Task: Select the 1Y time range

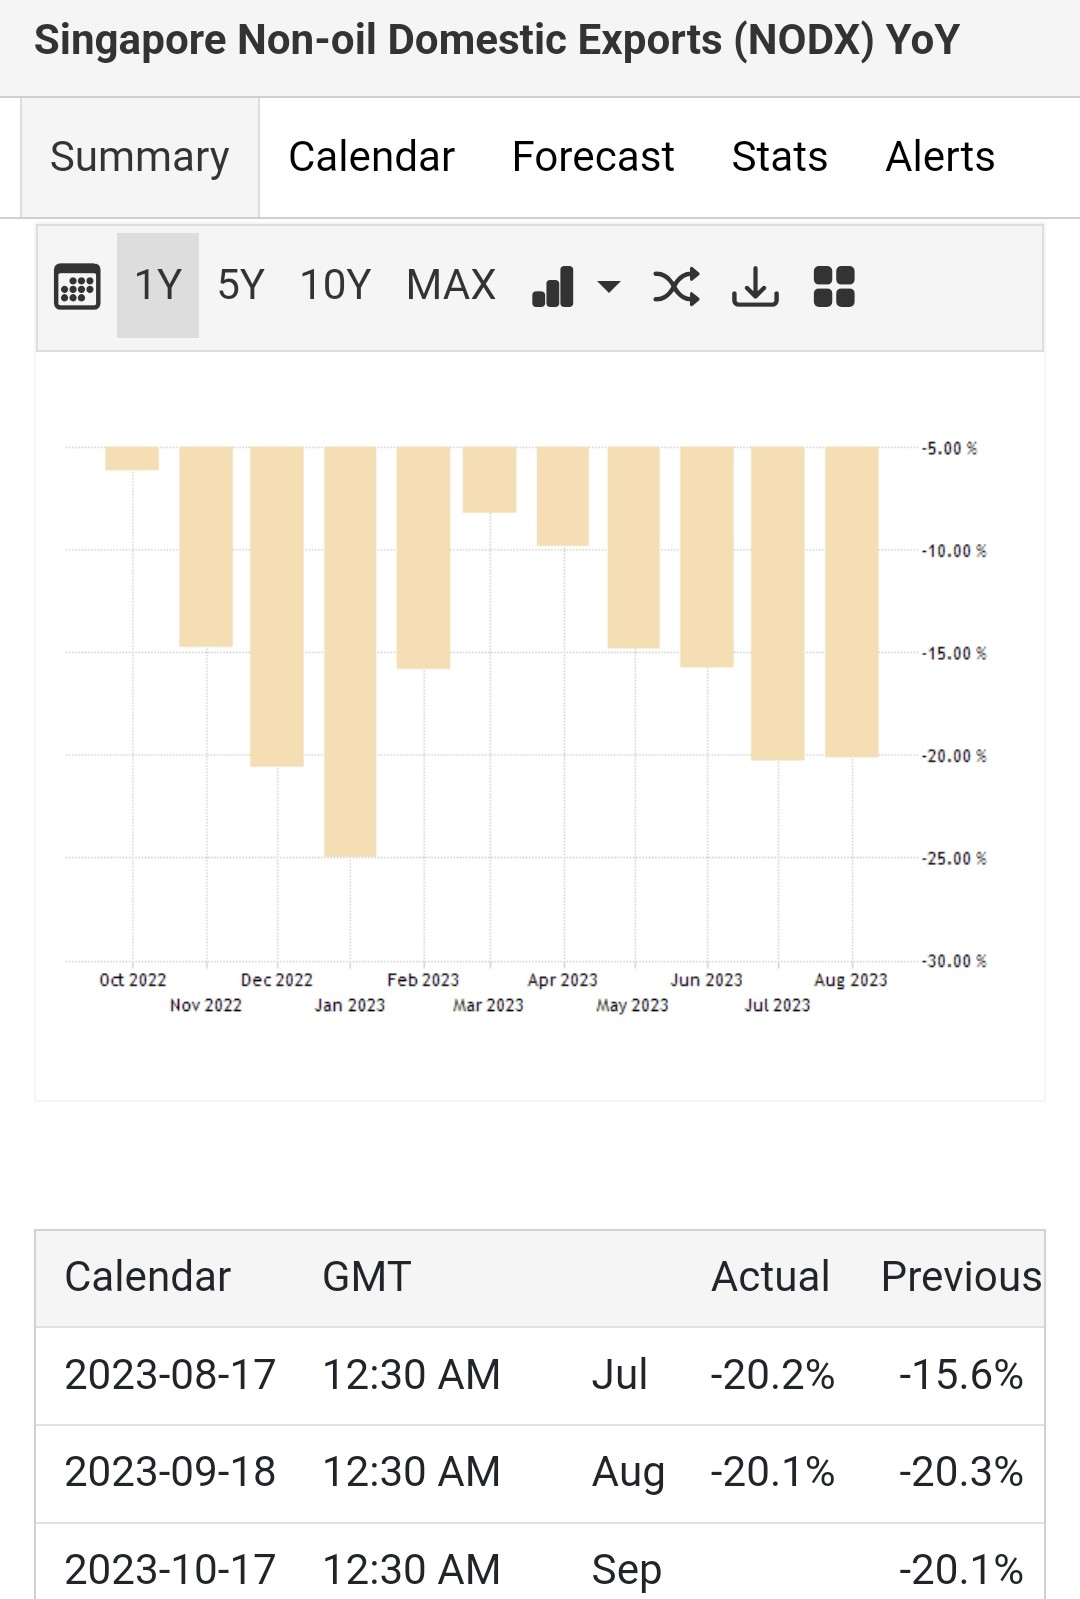Action: click(x=158, y=286)
